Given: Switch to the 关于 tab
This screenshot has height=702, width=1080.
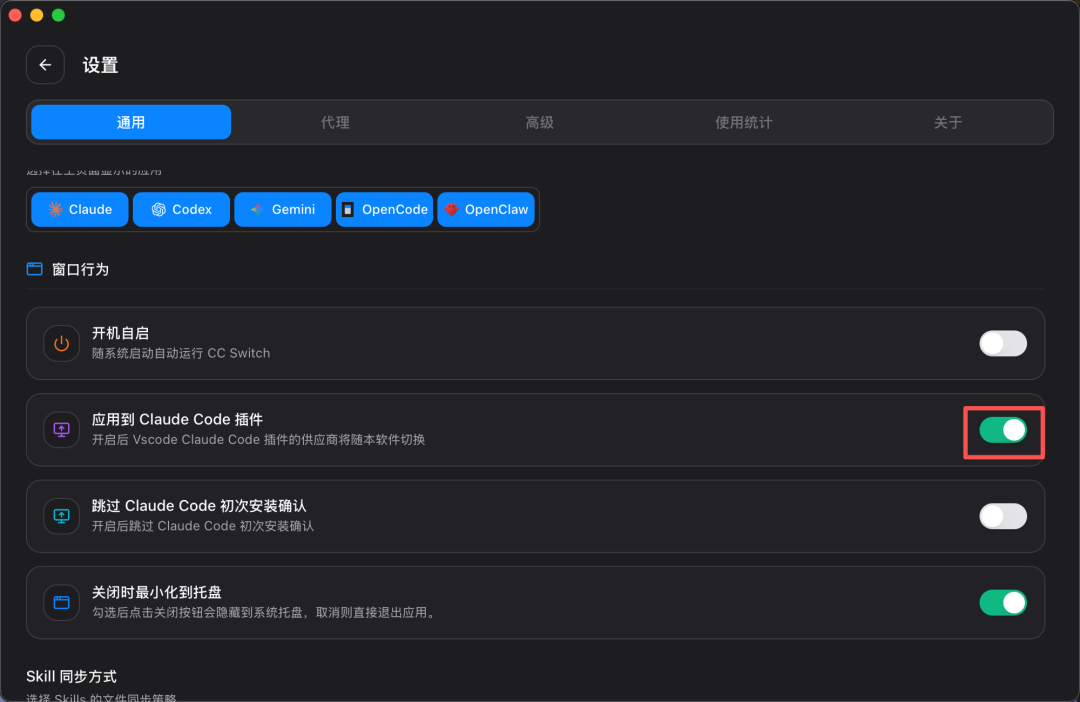Looking at the screenshot, I should click(x=948, y=122).
